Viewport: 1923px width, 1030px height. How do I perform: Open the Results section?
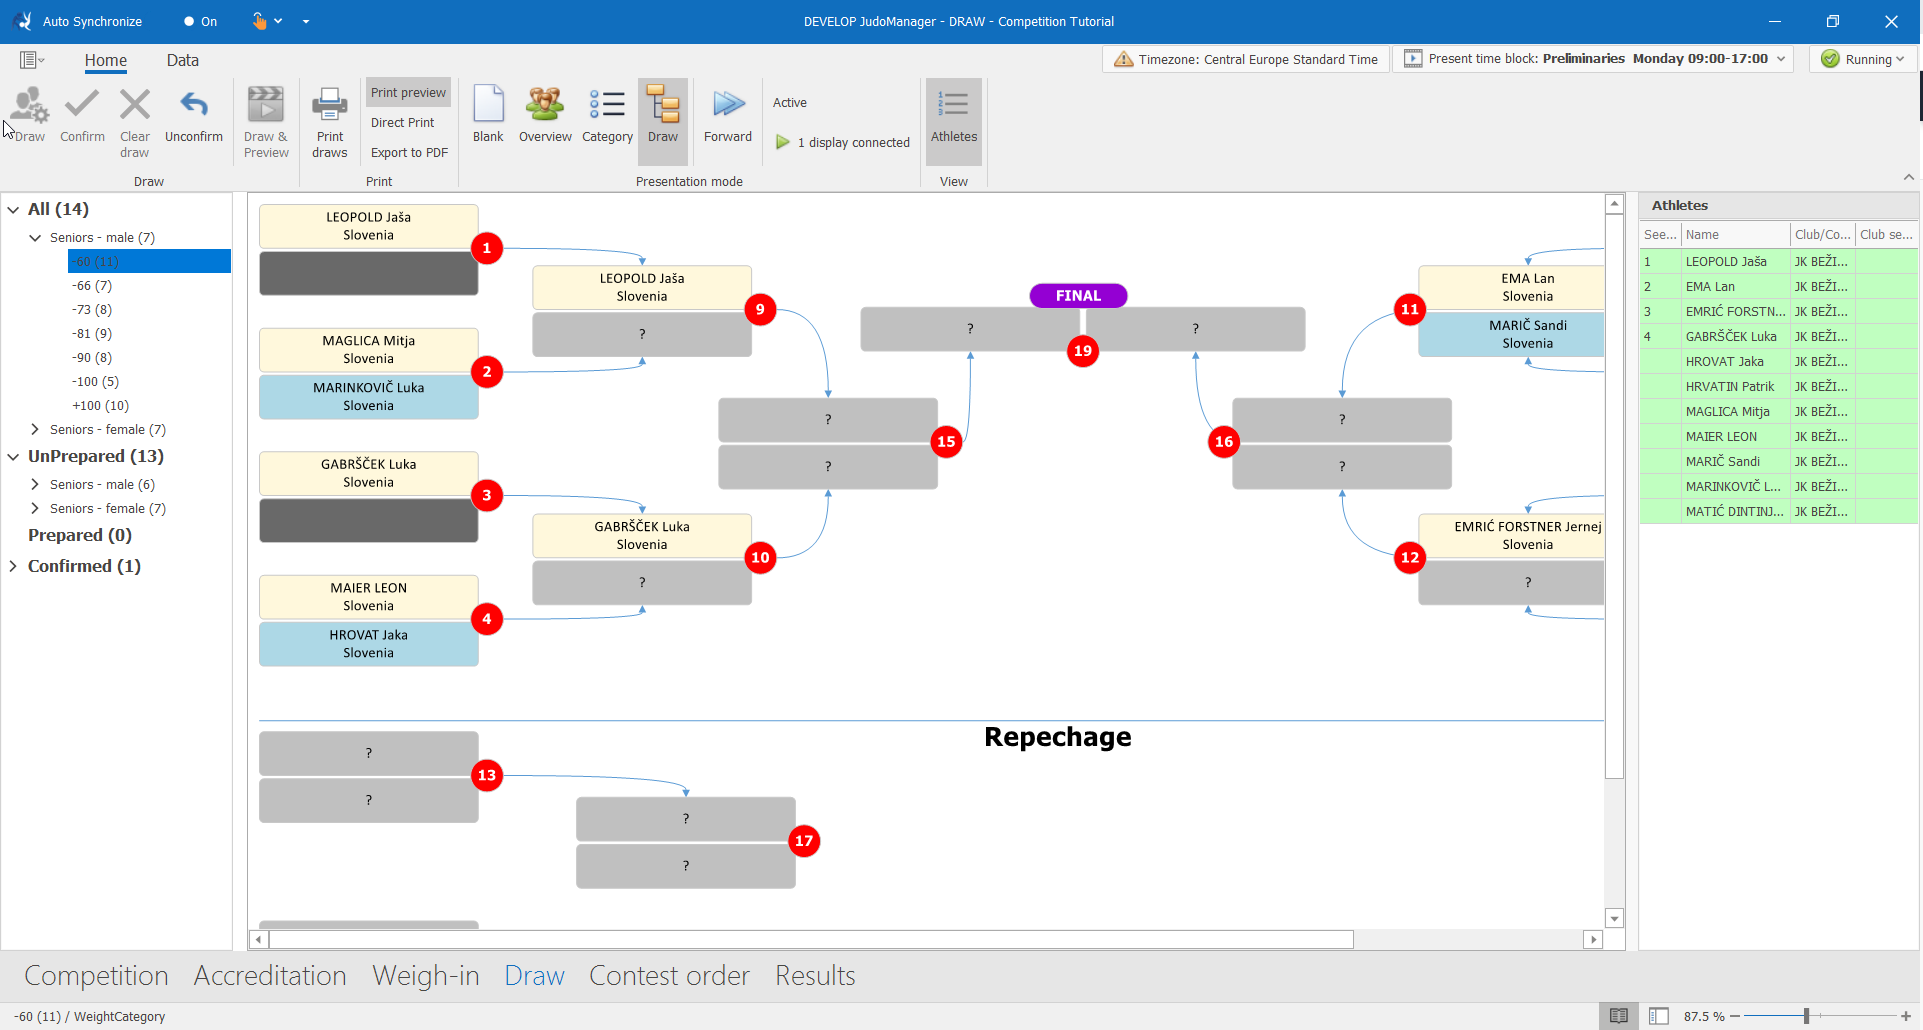(x=815, y=975)
